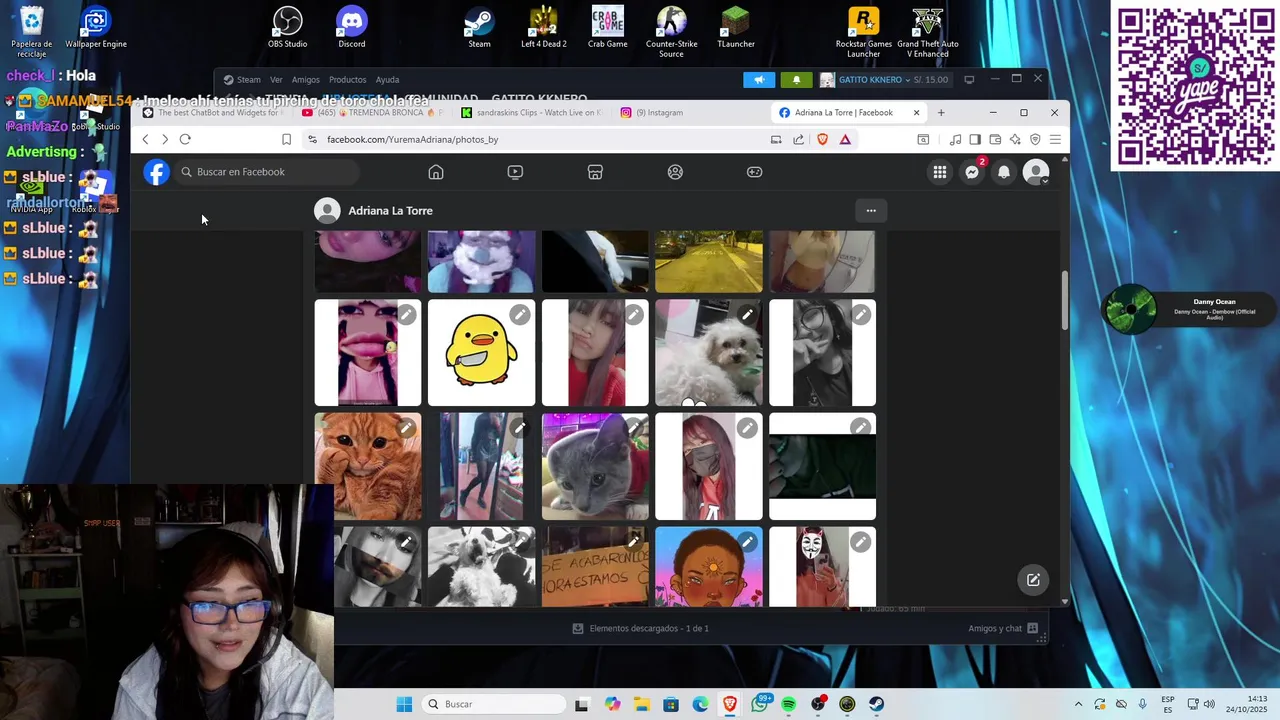Switch to sandraskins Clips Kick tab

tap(533, 113)
